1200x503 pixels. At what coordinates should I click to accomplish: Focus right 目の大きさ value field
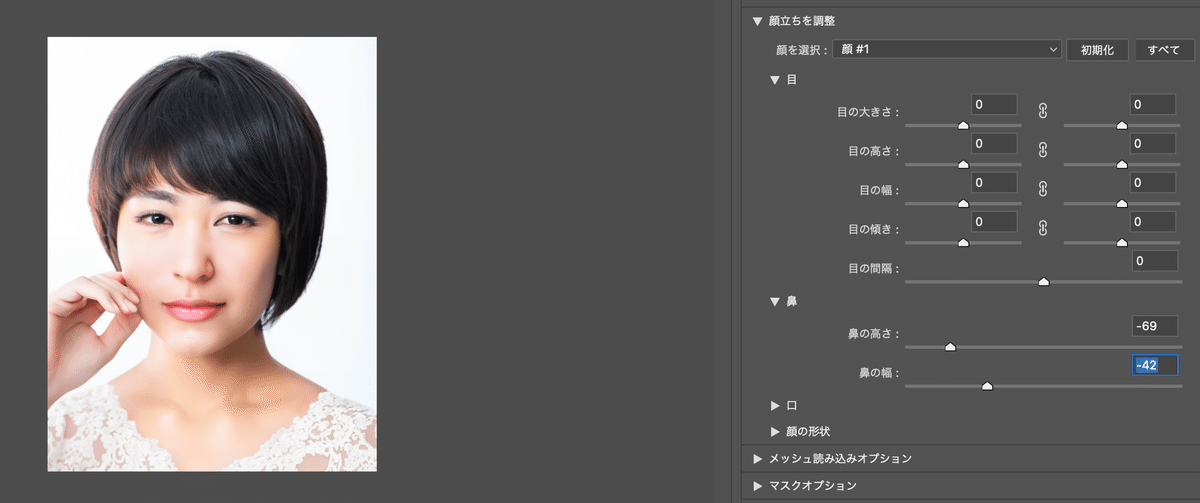(1153, 104)
